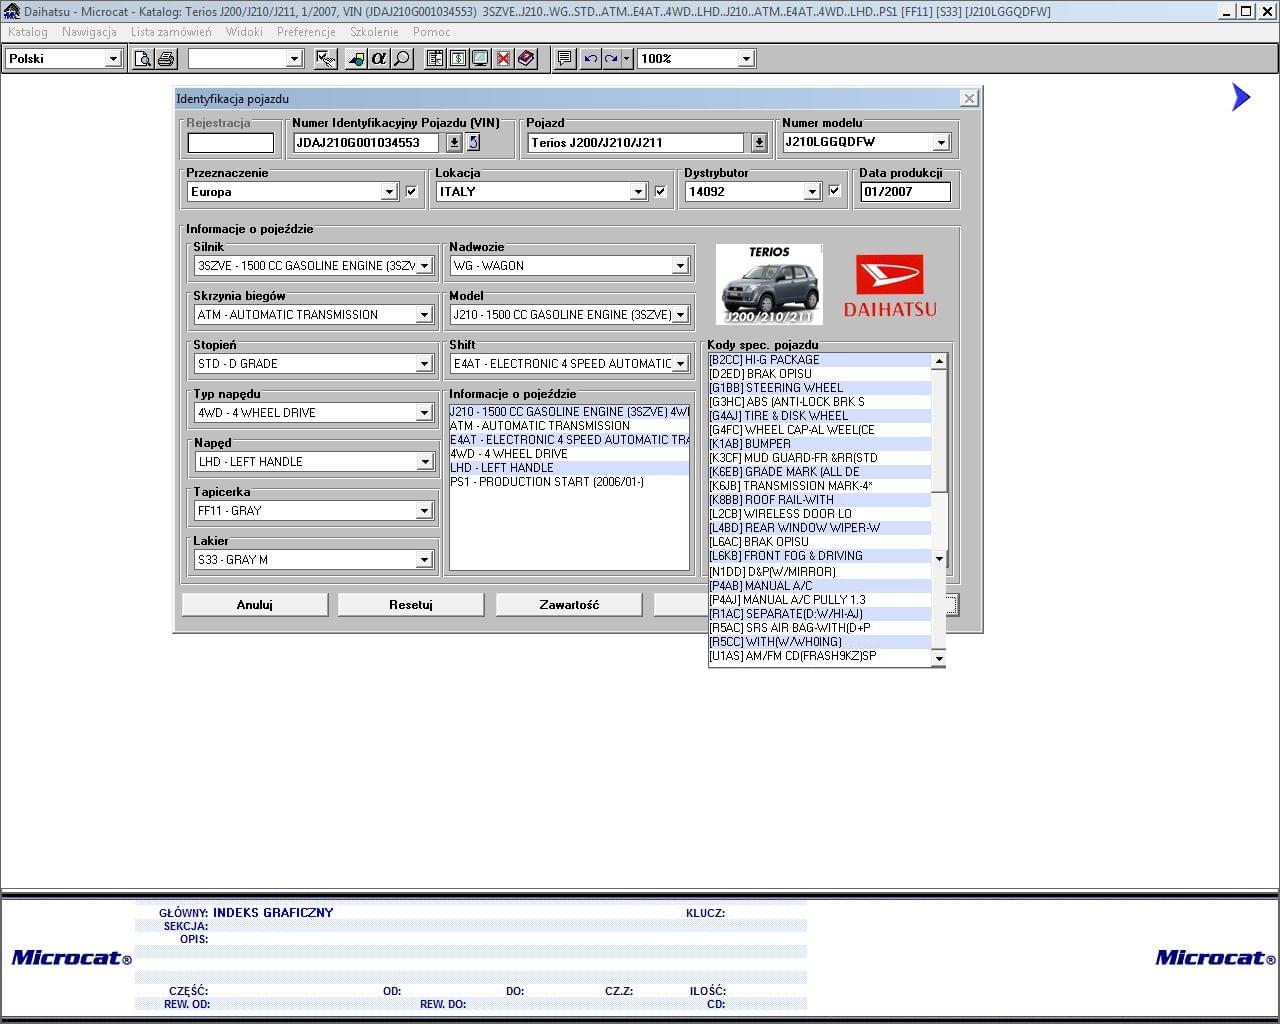Open the Nadwozie WG - WAGON dropdown
The width and height of the screenshot is (1280, 1024).
point(680,266)
